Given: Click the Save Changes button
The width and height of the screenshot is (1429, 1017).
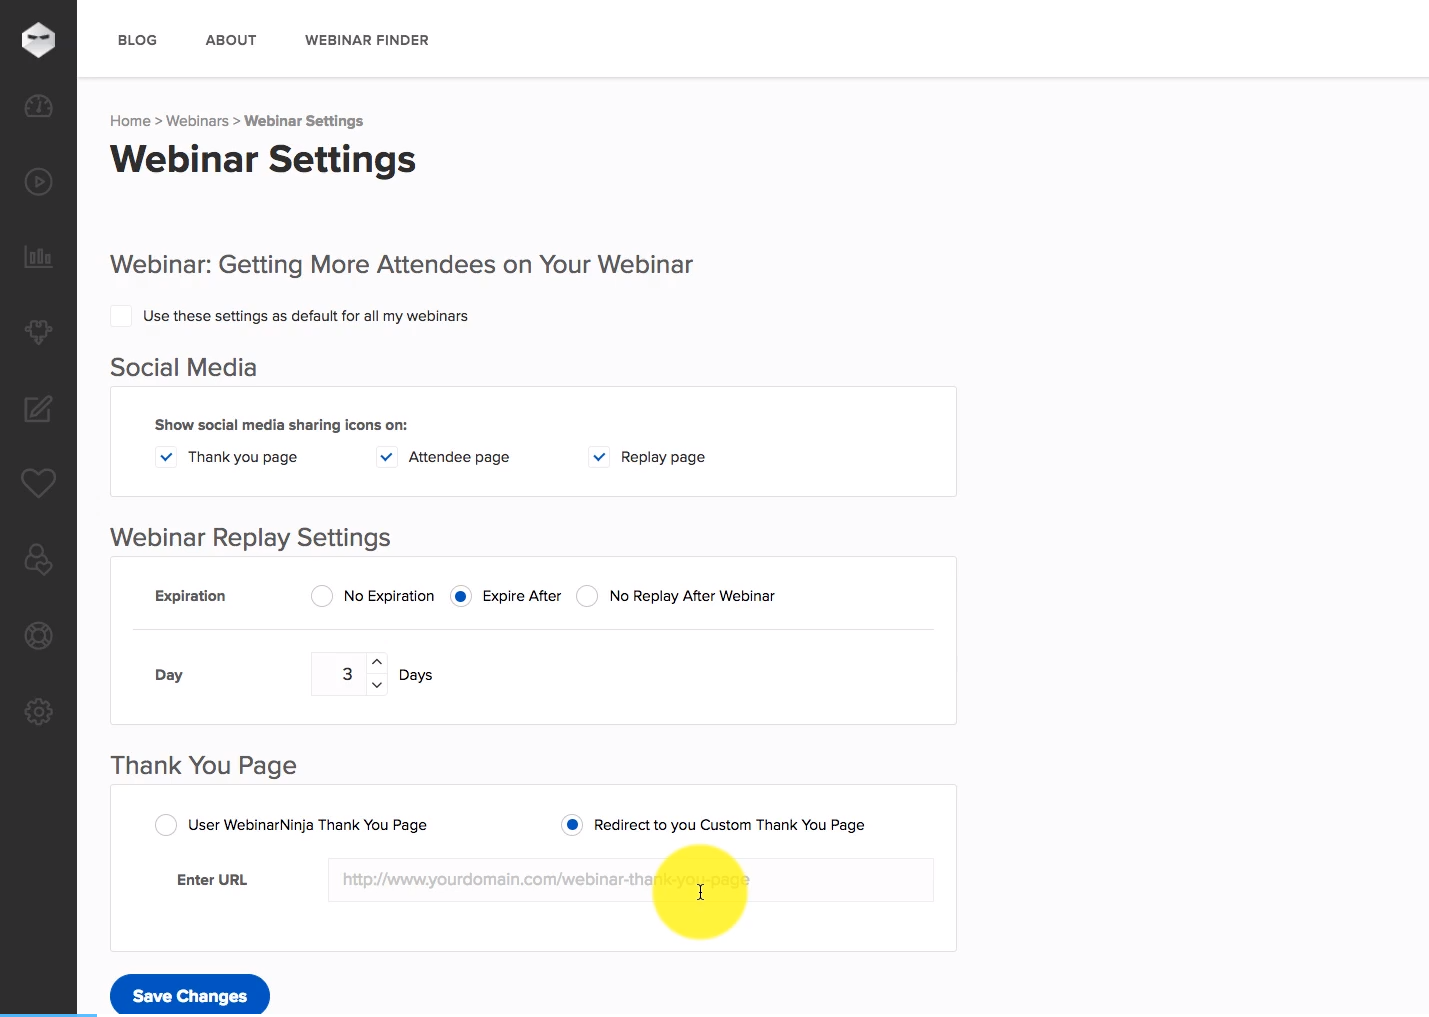Looking at the screenshot, I should click(190, 996).
